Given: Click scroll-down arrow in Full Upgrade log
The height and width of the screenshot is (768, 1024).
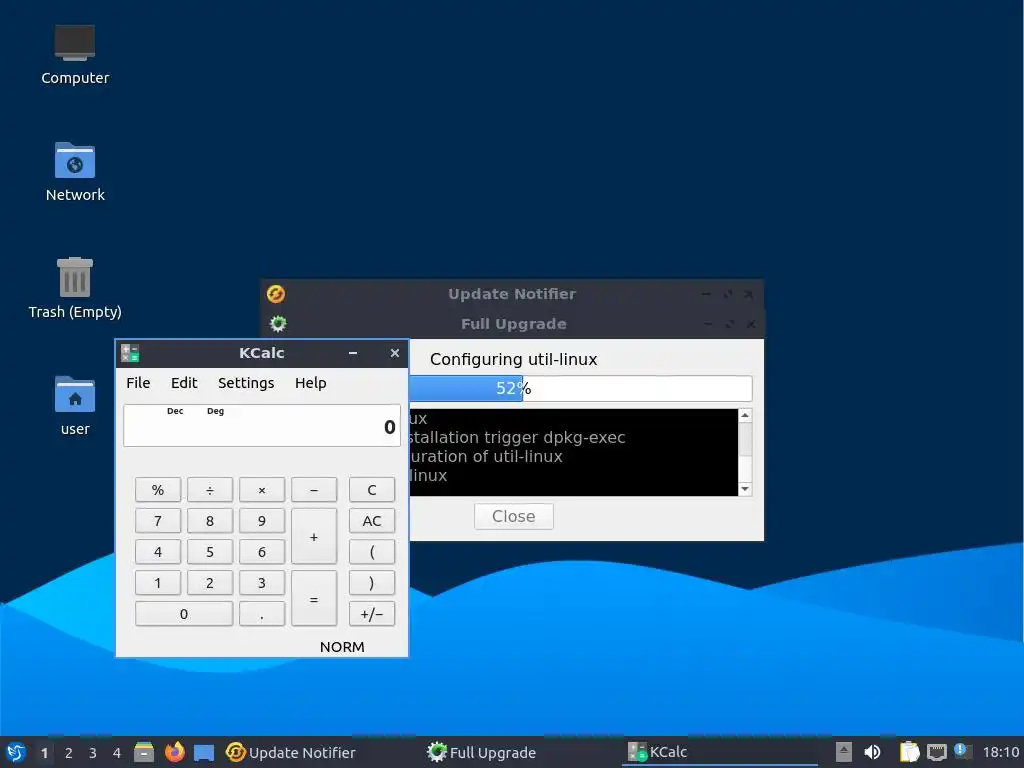Looking at the screenshot, I should 744,489.
